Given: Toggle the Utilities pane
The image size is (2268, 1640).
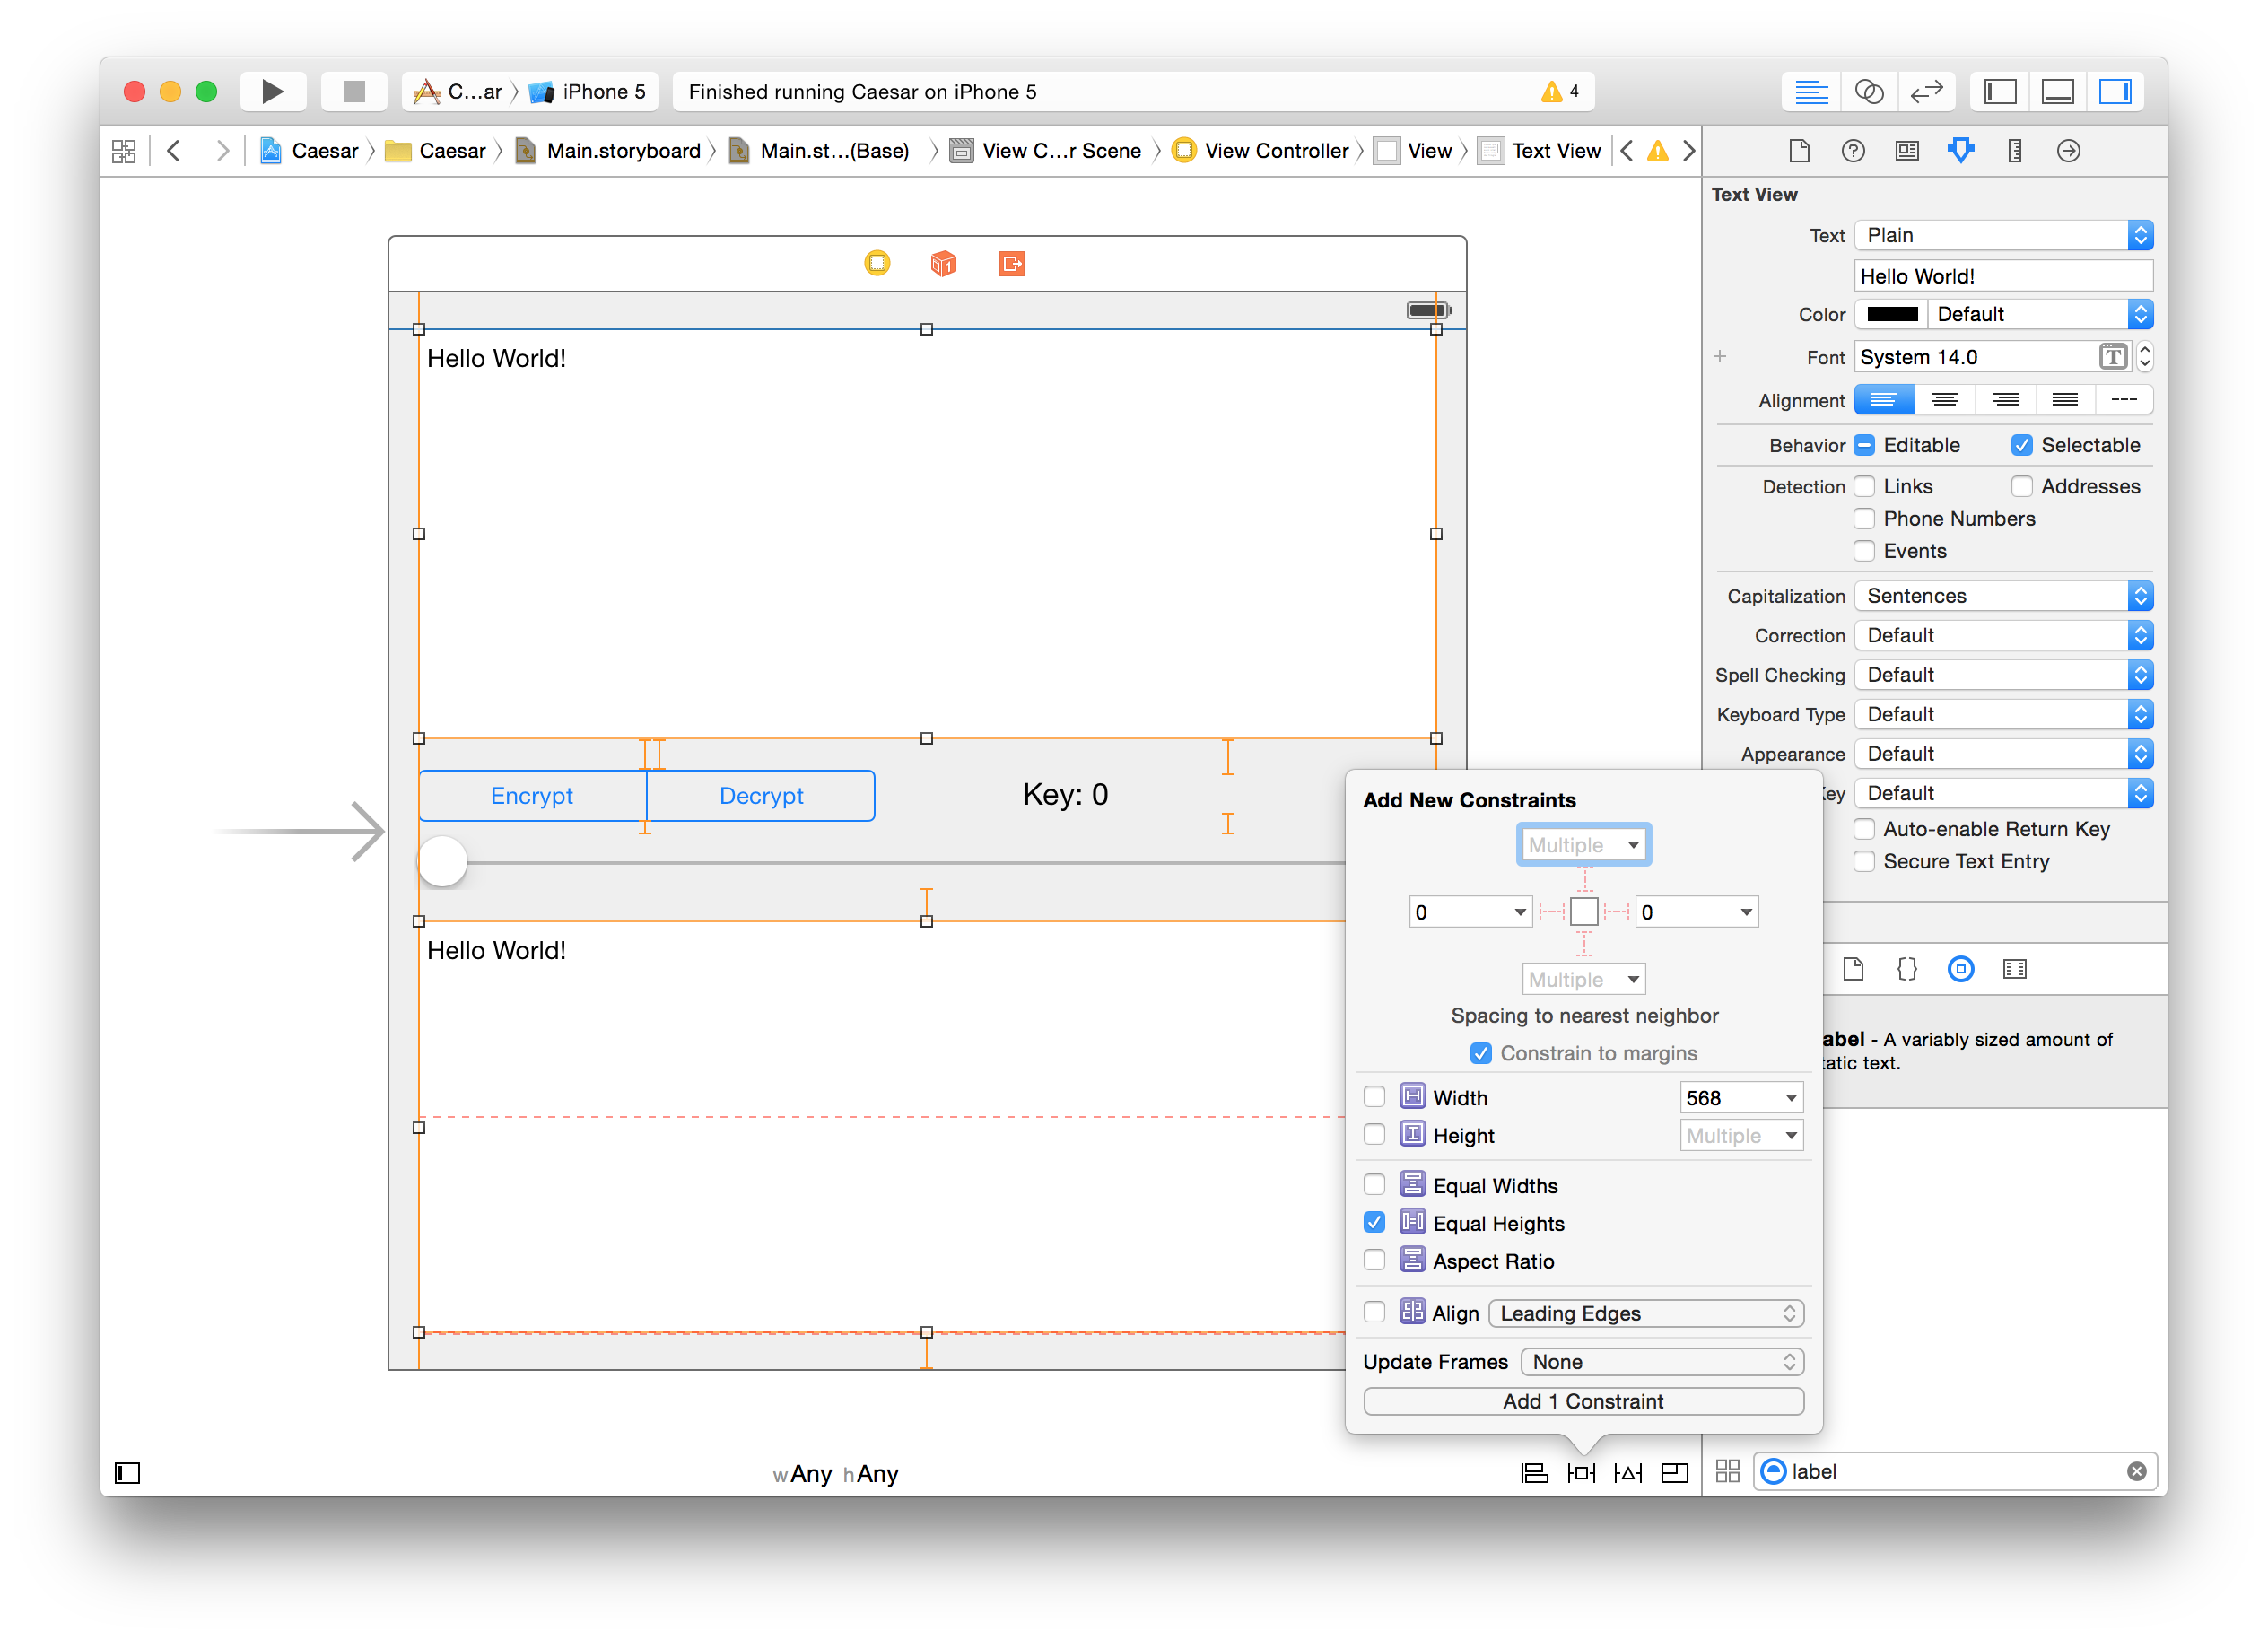Looking at the screenshot, I should click(2115, 92).
